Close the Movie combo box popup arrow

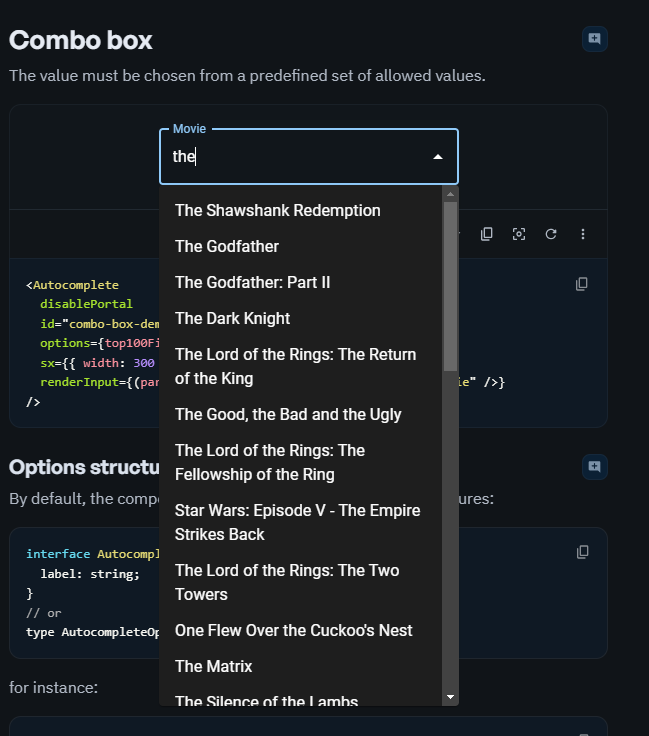pyautogui.click(x=437, y=157)
